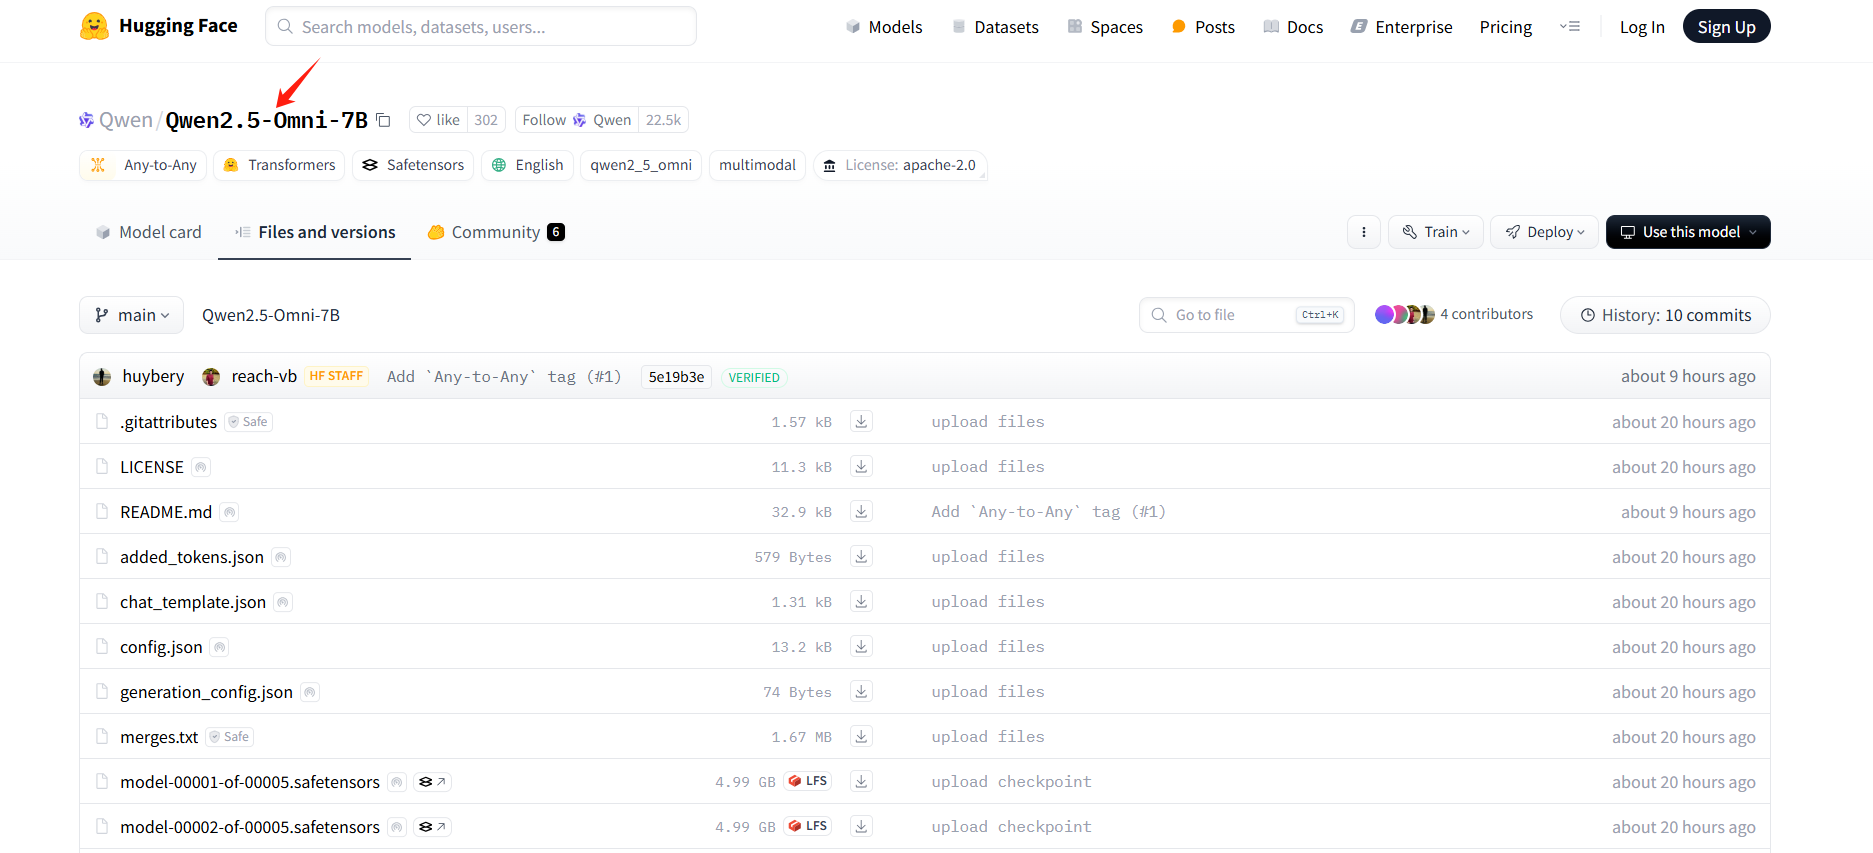Click huybery avatar in commit row
1873x853 pixels.
coord(102,377)
